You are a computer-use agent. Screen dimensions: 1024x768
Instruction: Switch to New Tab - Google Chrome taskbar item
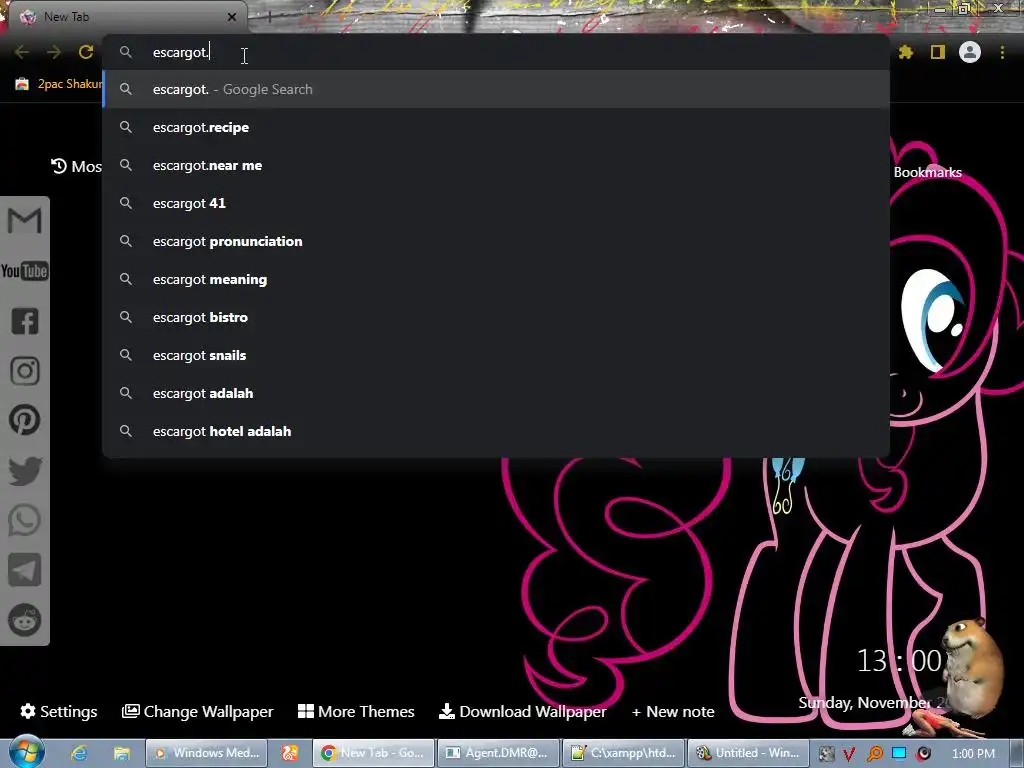tap(374, 753)
